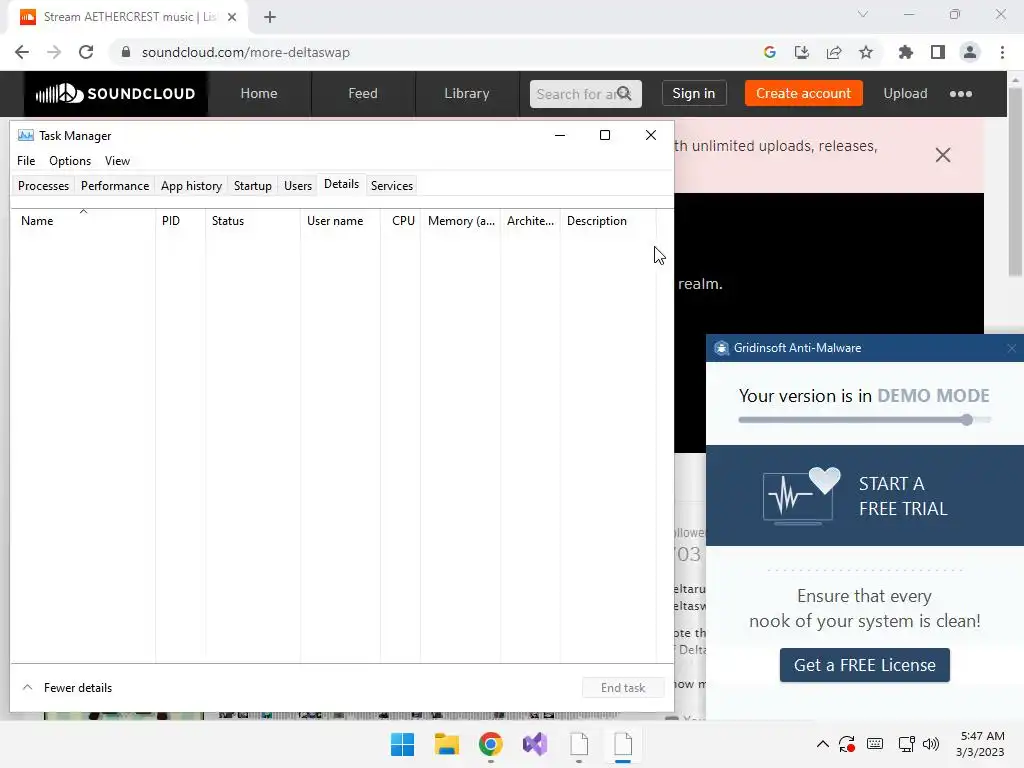Image resolution: width=1024 pixels, height=768 pixels.
Task: Open the Windows Start menu
Action: coord(402,744)
